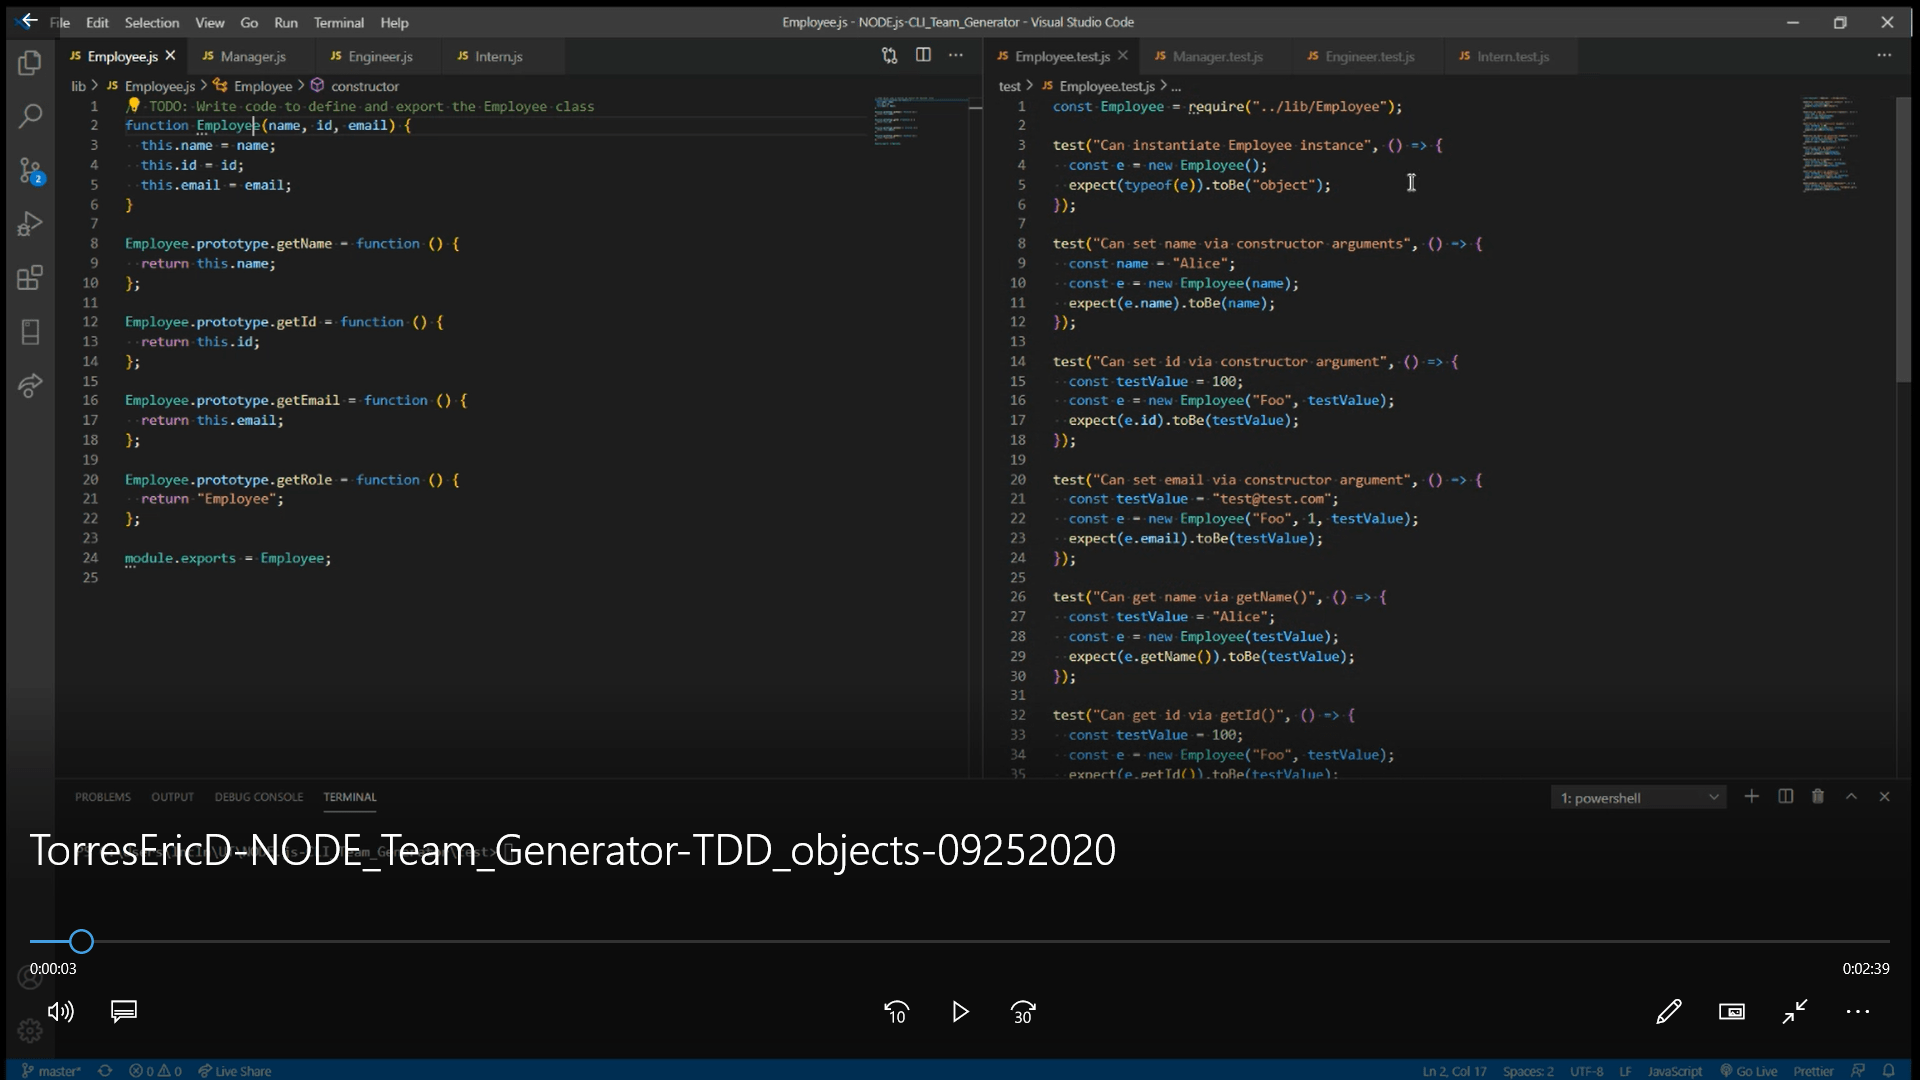Click the Terminal menu item
The height and width of the screenshot is (1080, 1920).
[x=338, y=22]
